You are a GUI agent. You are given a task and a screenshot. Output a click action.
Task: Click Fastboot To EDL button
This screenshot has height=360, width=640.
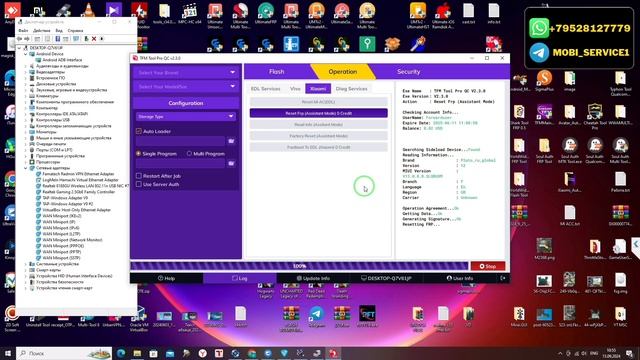coord(319,147)
